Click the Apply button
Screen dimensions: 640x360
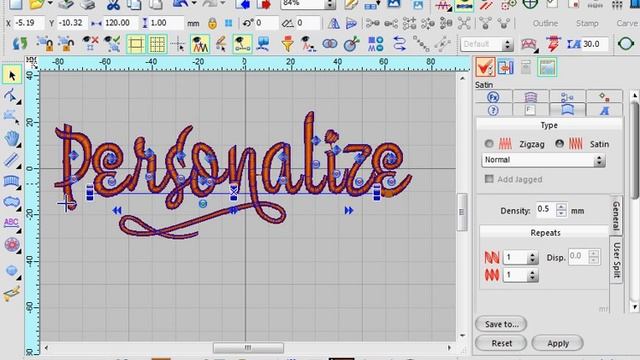click(558, 343)
